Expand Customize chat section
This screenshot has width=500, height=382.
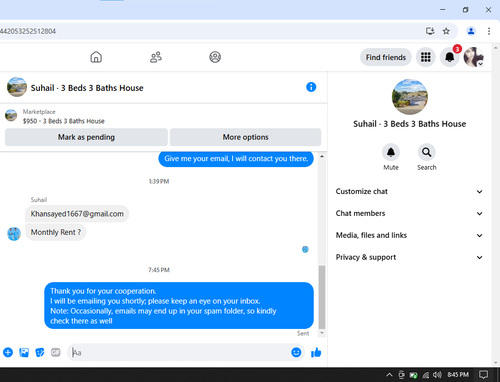click(x=409, y=191)
